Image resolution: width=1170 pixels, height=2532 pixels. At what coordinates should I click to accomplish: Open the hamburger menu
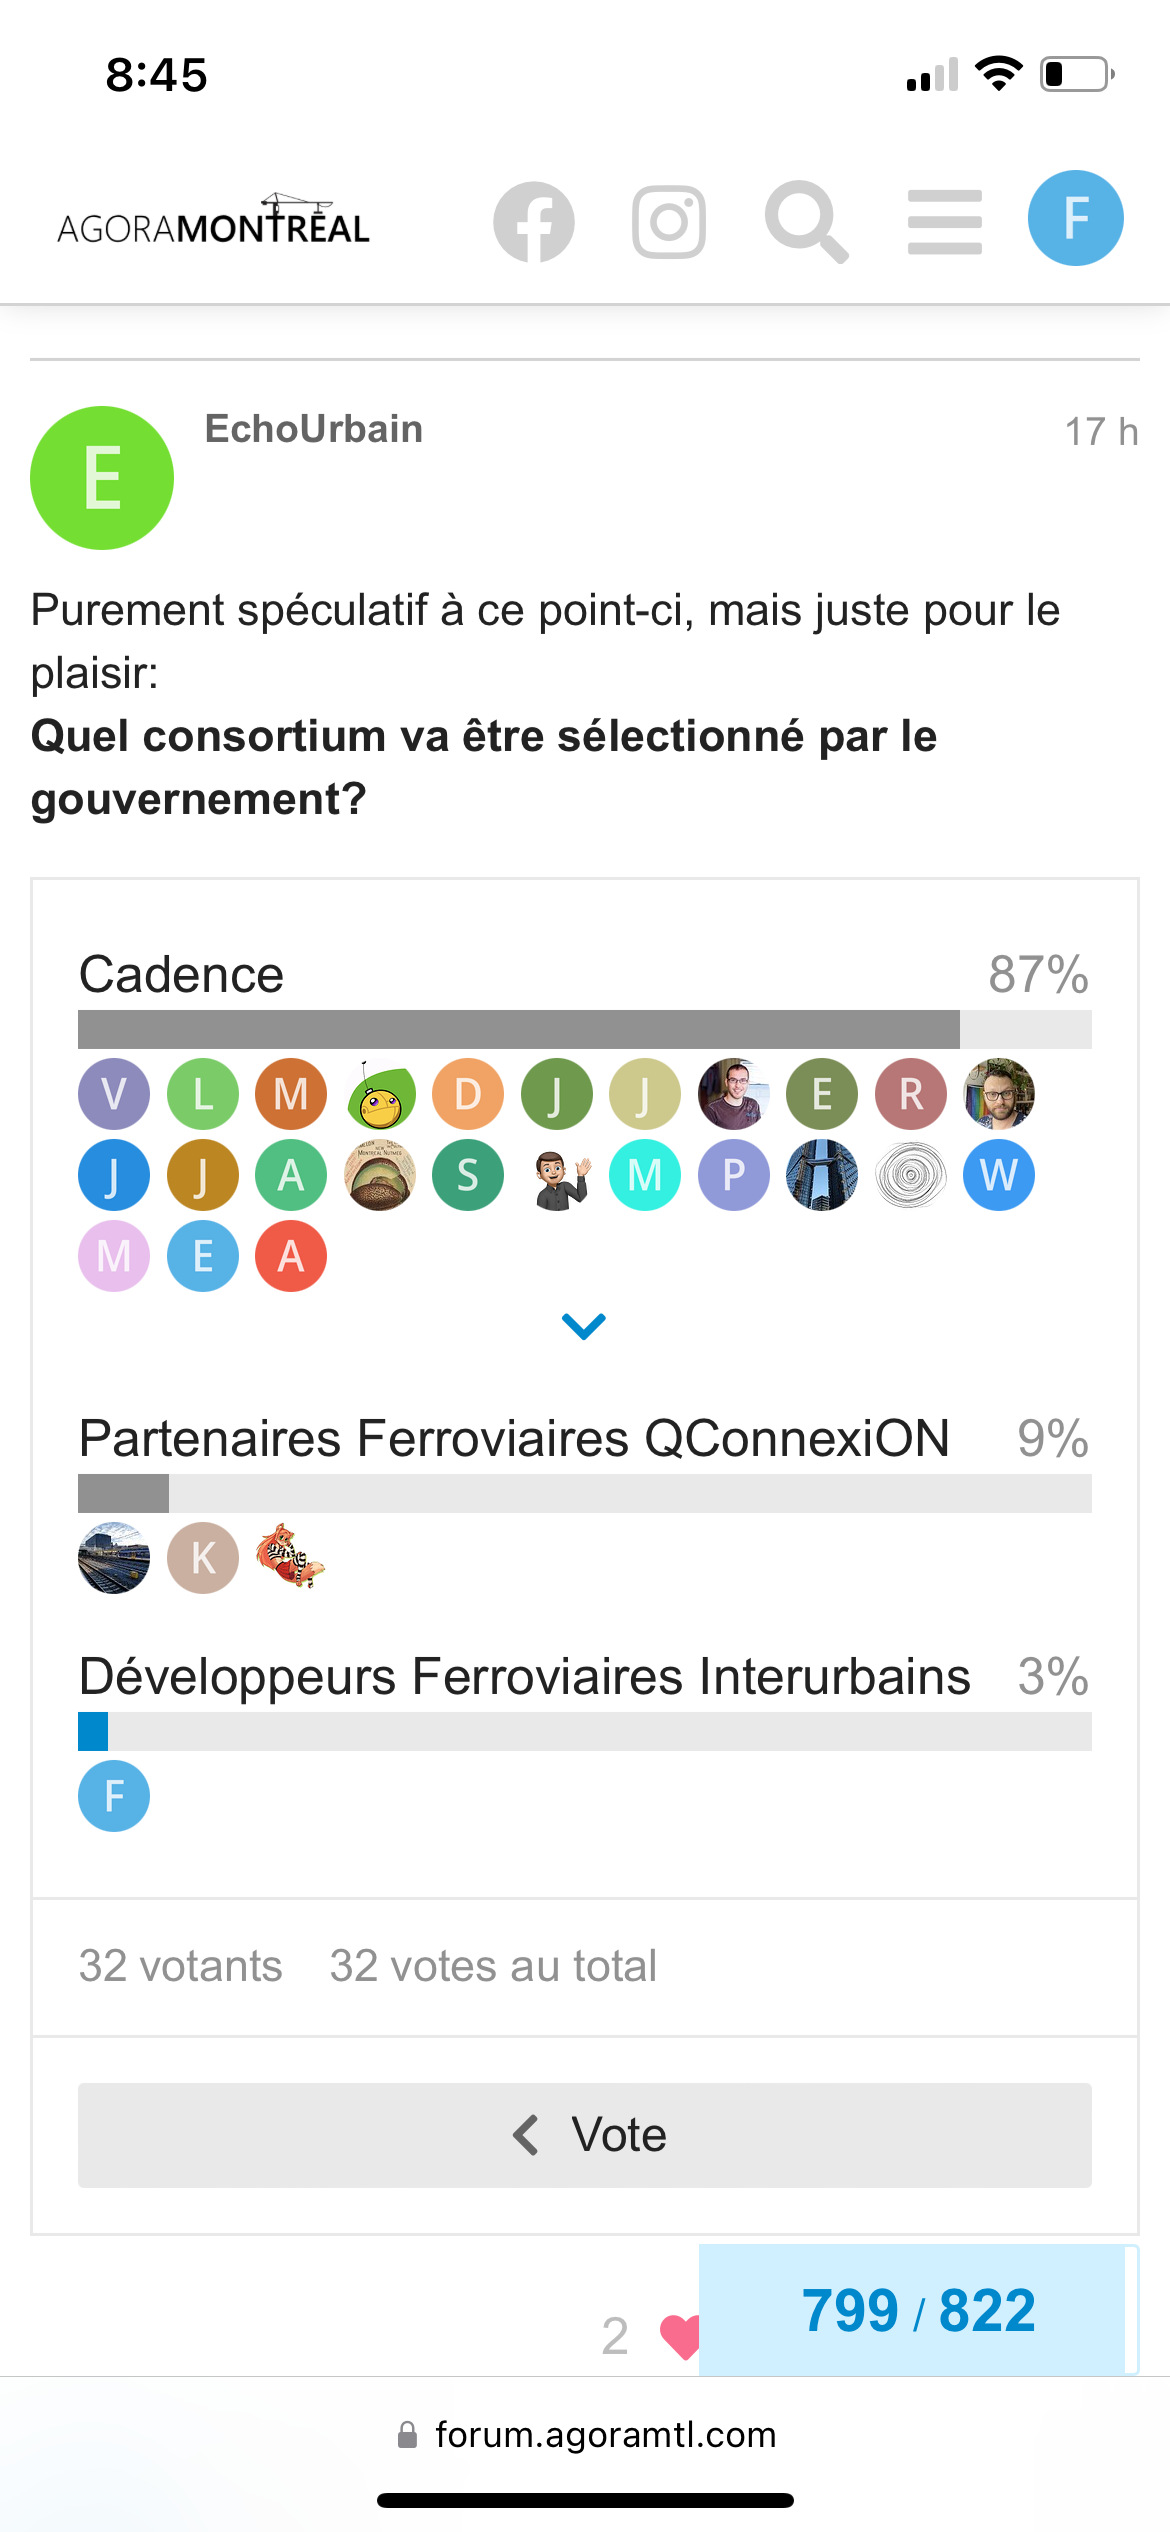(945, 222)
